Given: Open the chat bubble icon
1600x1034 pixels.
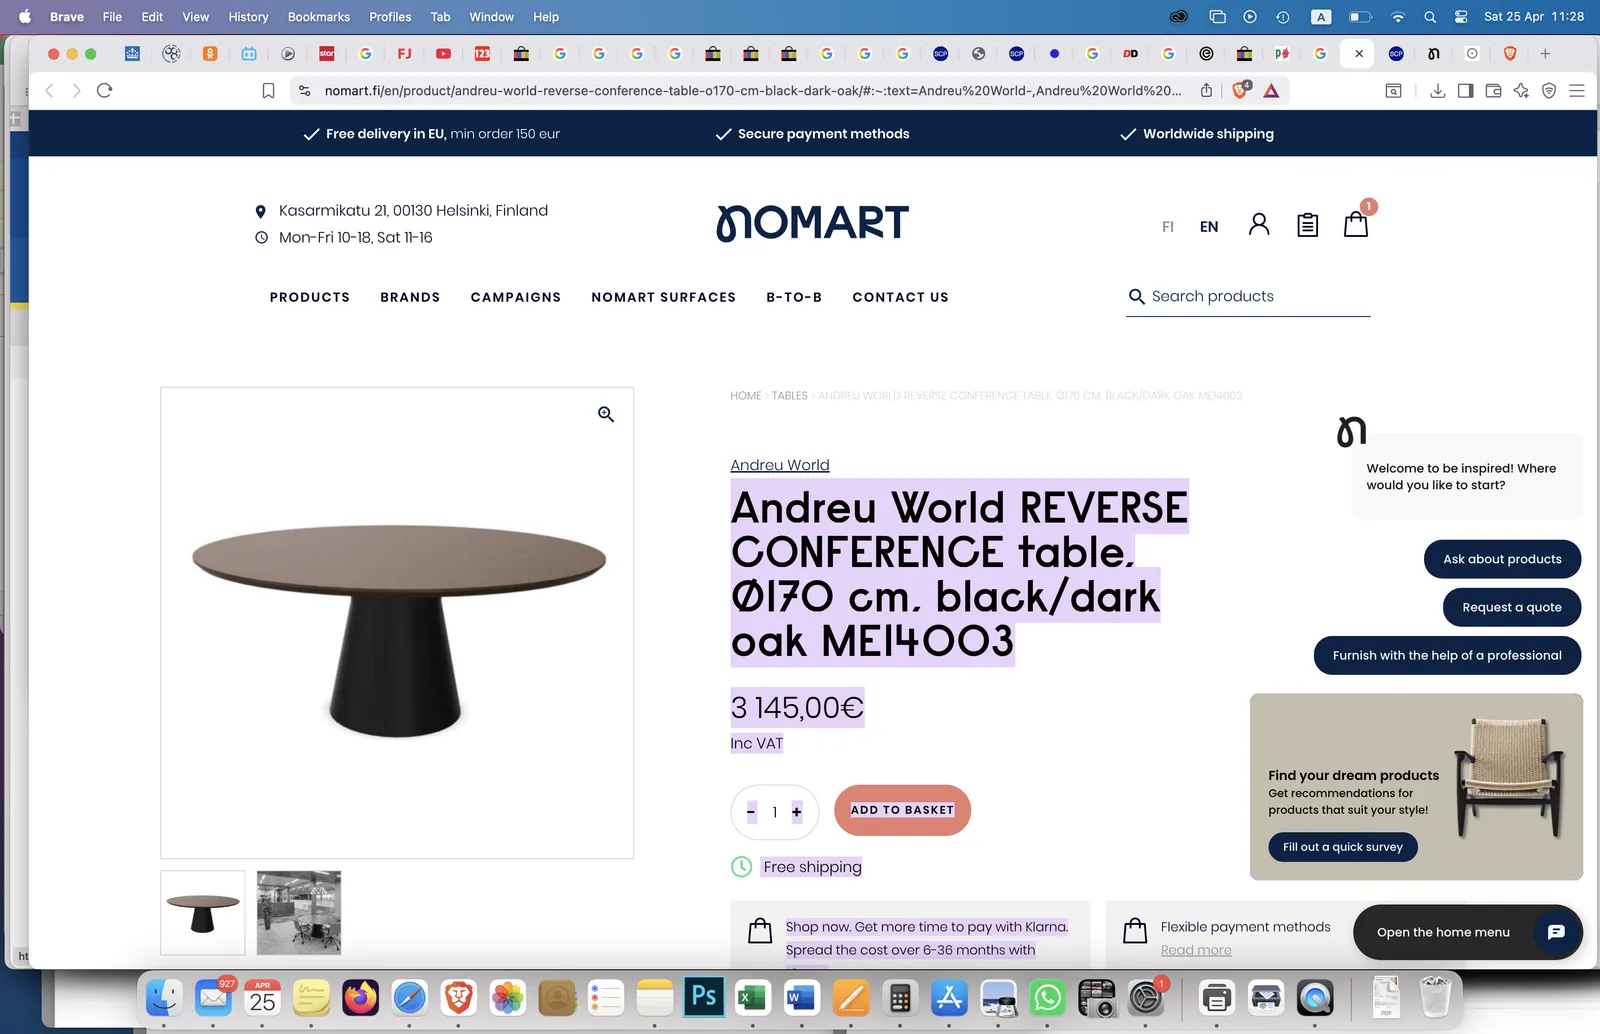Looking at the screenshot, I should (1556, 932).
